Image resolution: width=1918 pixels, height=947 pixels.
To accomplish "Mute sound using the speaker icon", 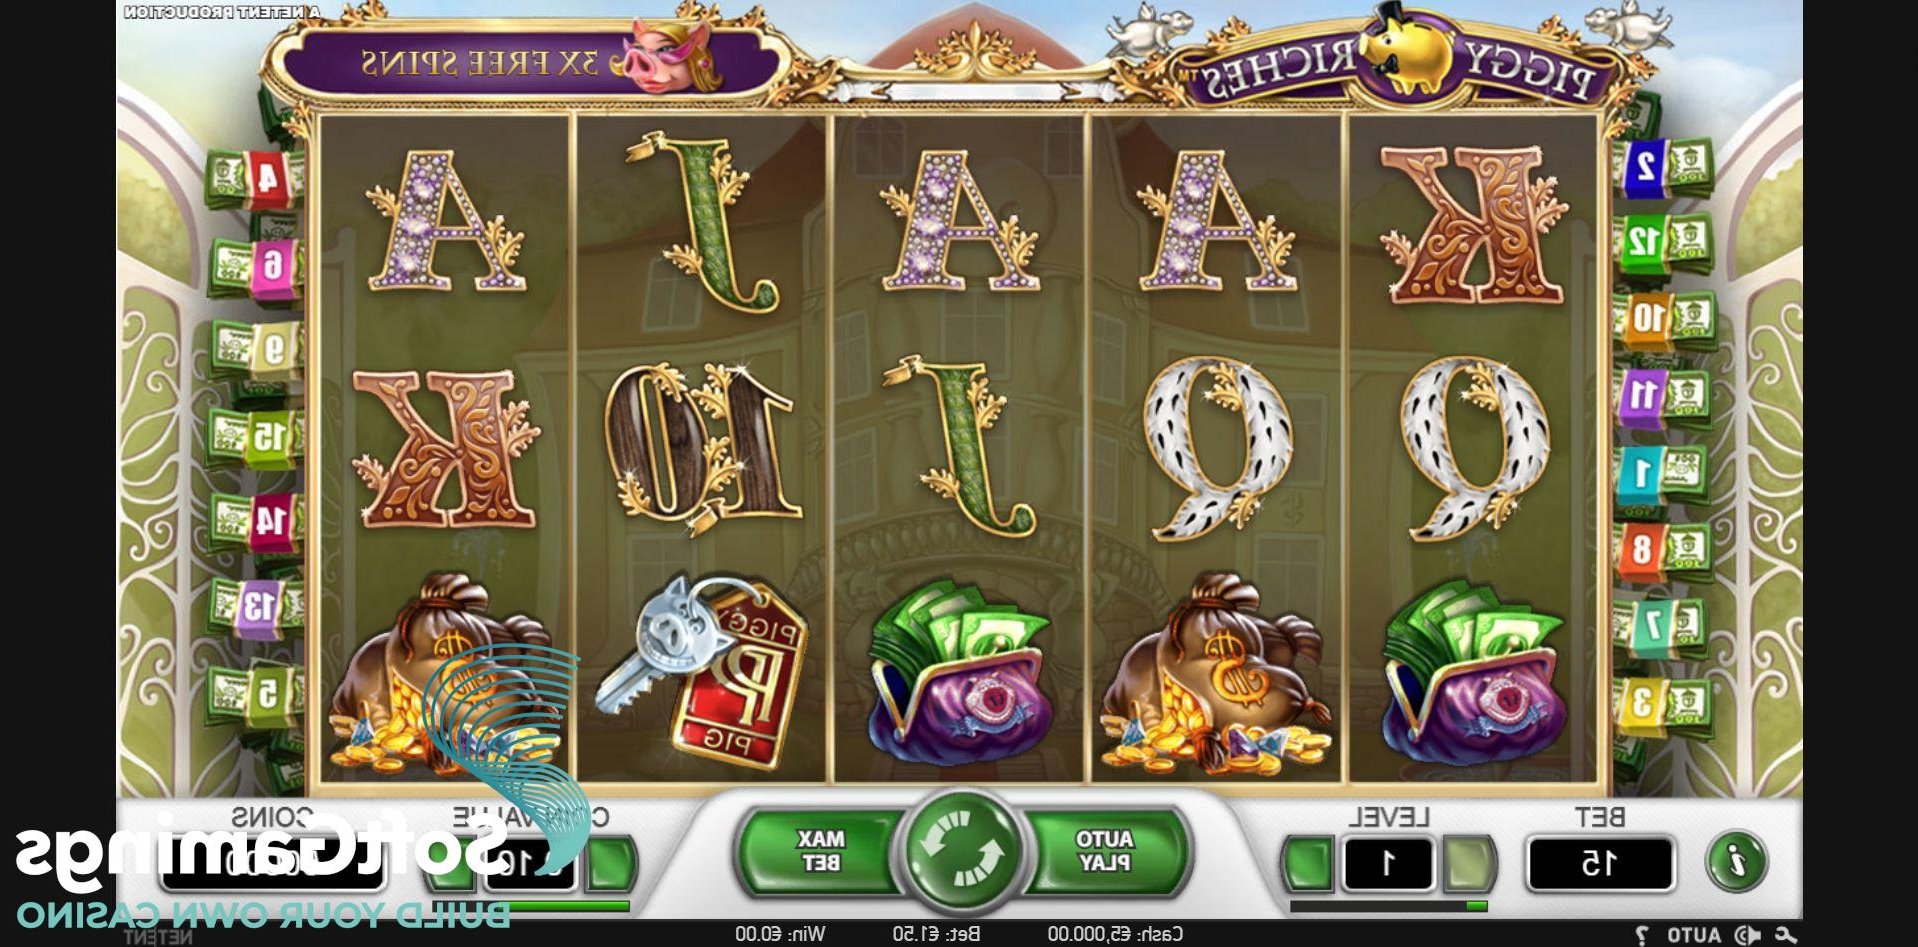I will pyautogui.click(x=1747, y=935).
